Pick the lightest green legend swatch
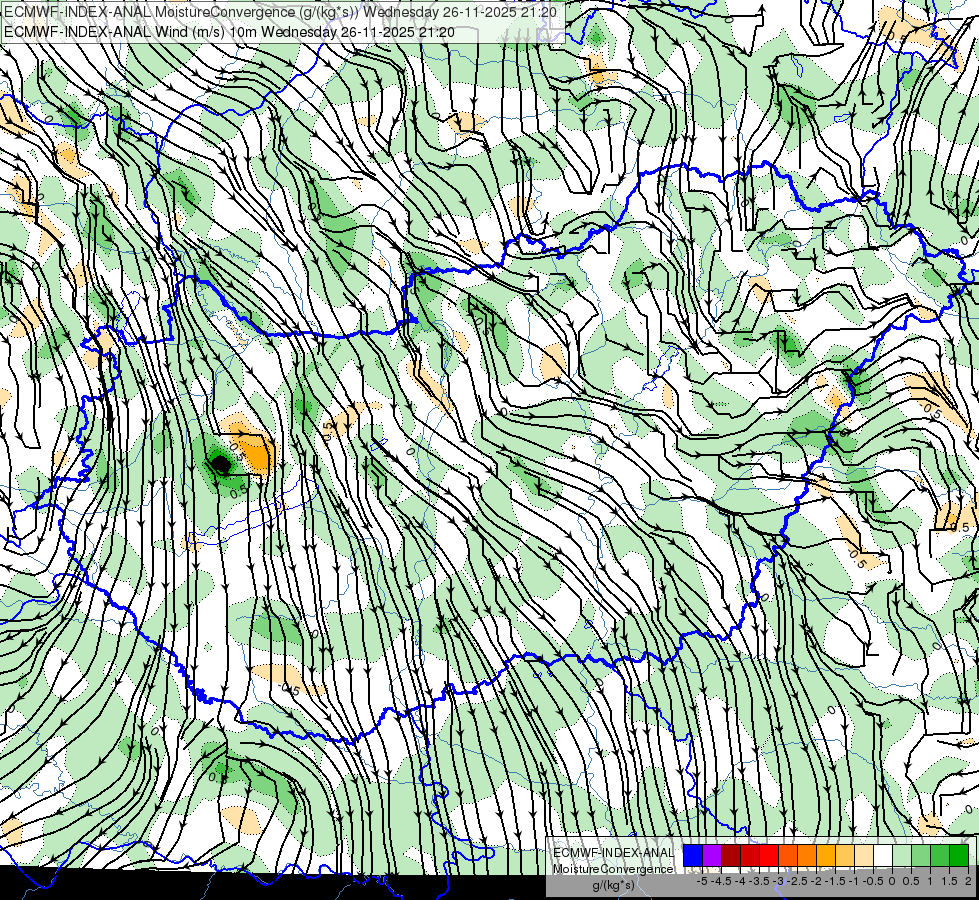Image resolution: width=979 pixels, height=900 pixels. (x=902, y=855)
